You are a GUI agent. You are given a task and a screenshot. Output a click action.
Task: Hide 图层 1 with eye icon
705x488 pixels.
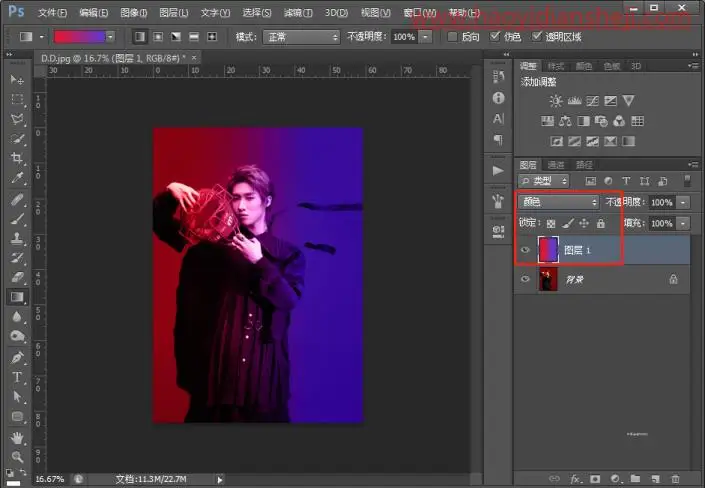click(x=525, y=250)
